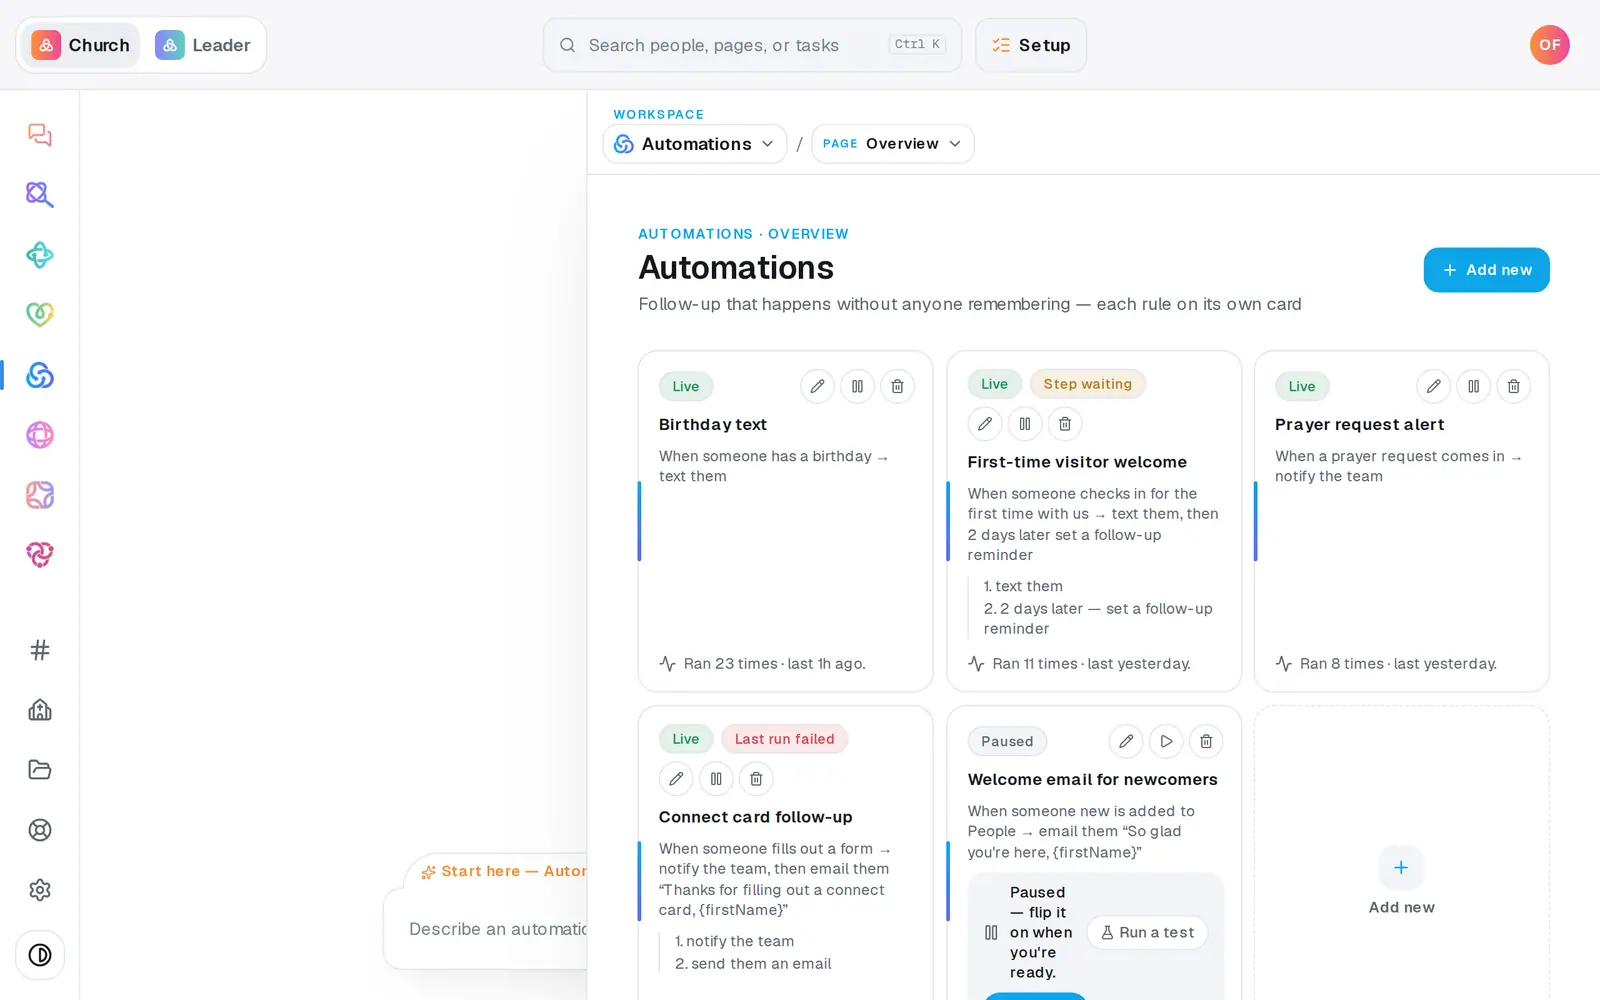Focus the search people, pages, or tasks field

tap(752, 45)
